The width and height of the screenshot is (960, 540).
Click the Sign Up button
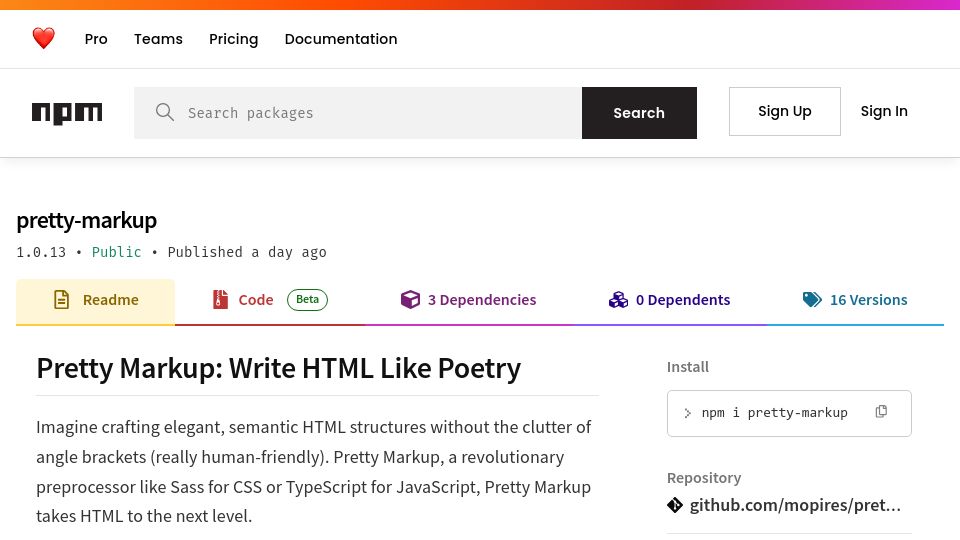tap(784, 111)
